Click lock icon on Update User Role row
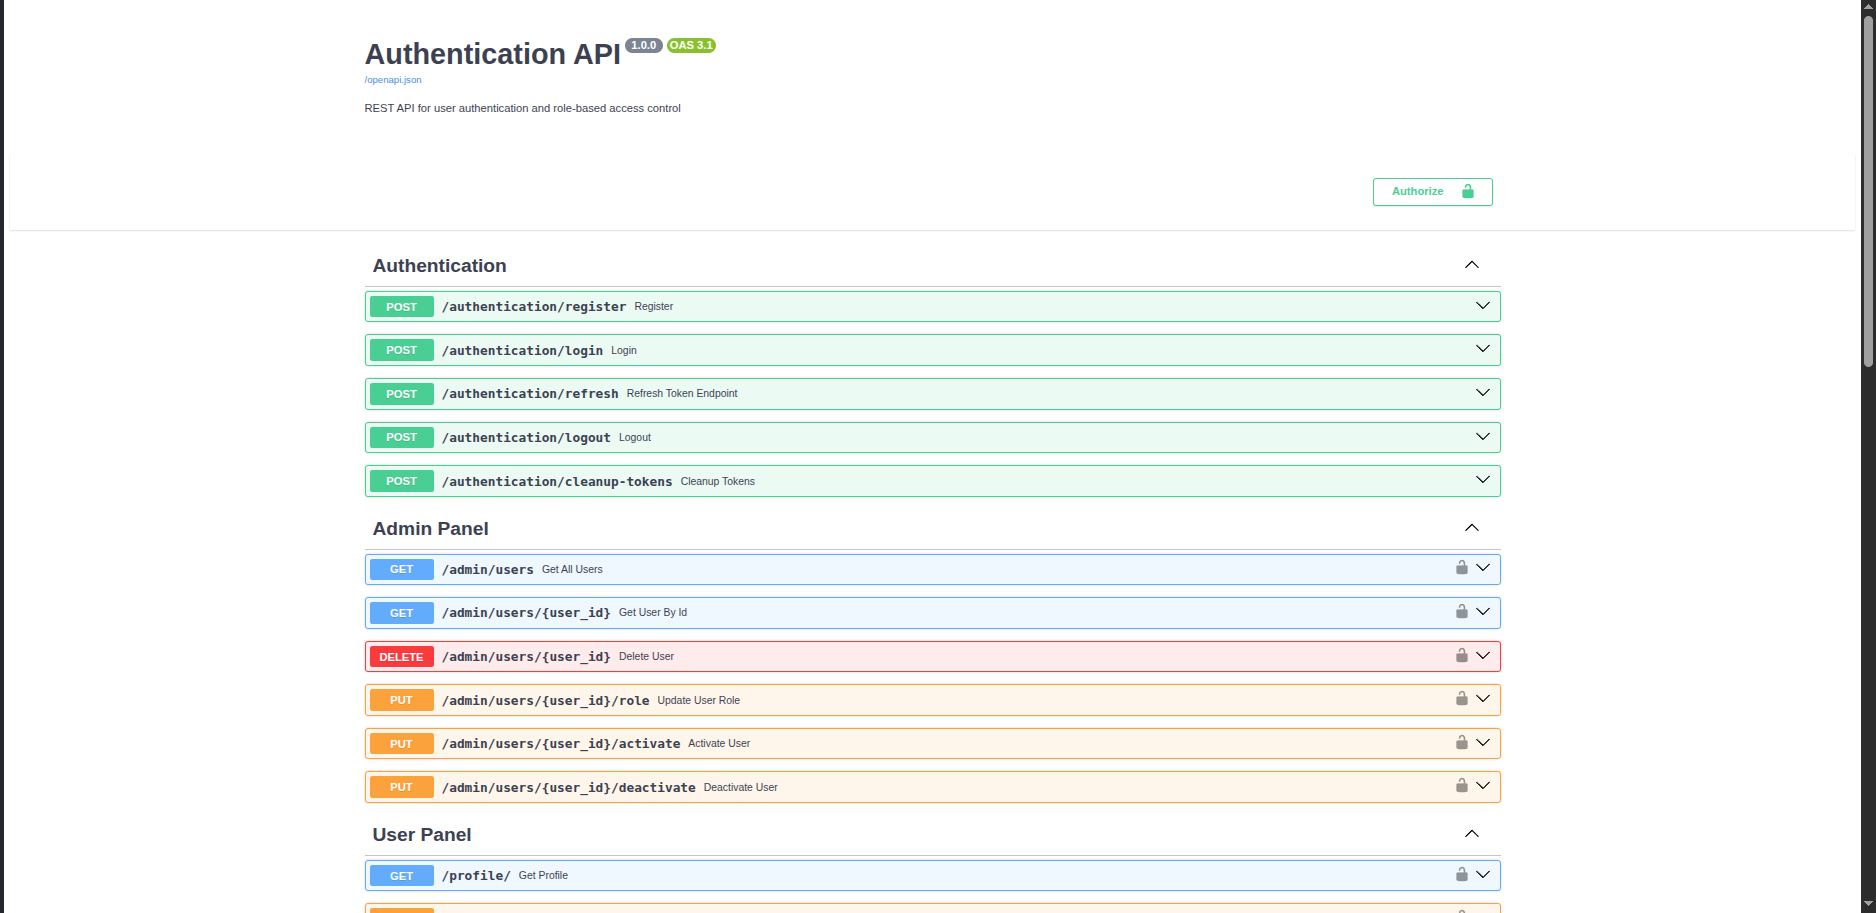1876x913 pixels. (1461, 698)
